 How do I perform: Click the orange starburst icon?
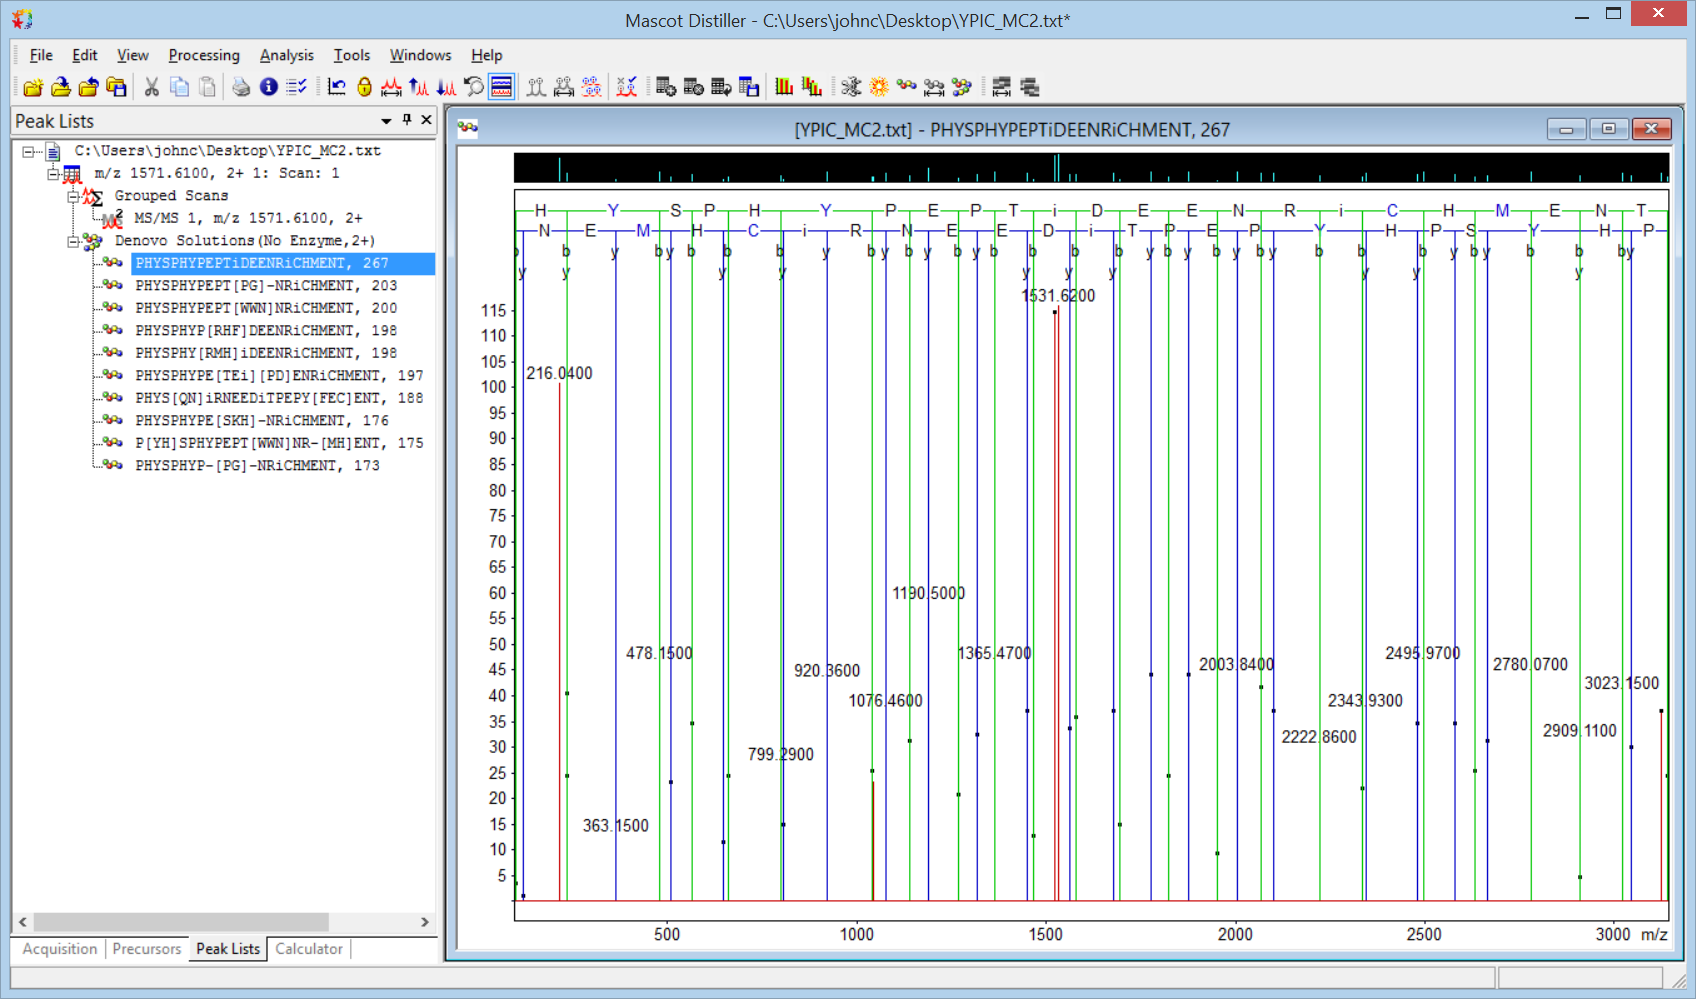click(x=879, y=87)
